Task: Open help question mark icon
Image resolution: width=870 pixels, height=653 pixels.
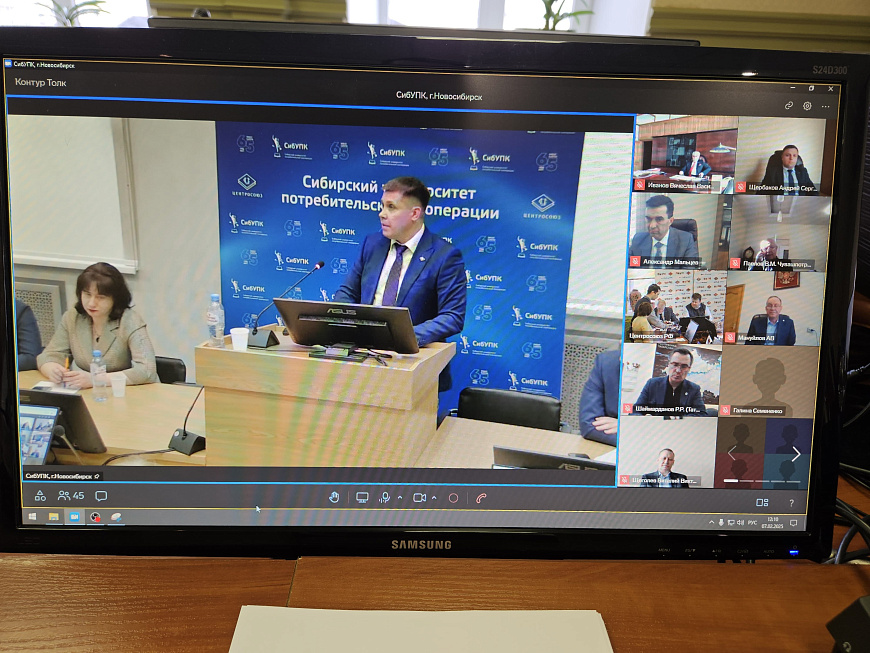Action: pos(792,503)
